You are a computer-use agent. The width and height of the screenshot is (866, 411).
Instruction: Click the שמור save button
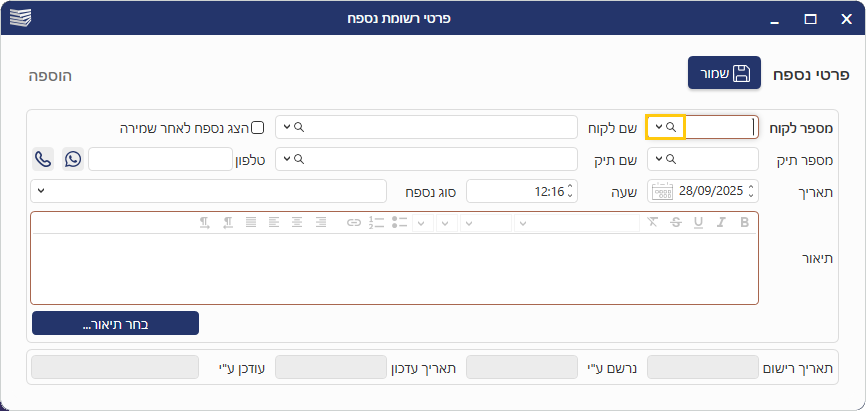pos(724,74)
